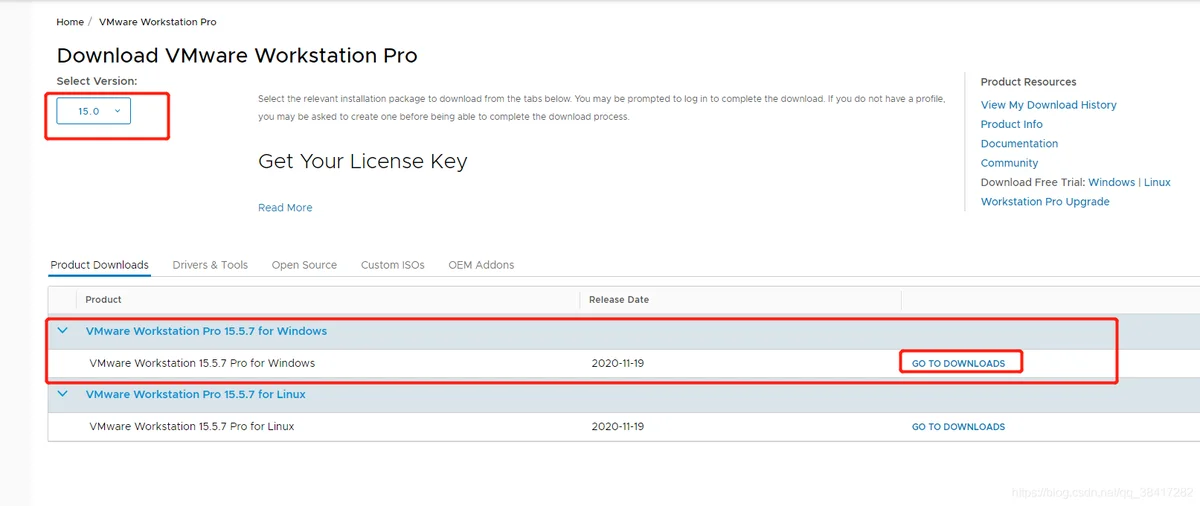Open the 15.0 version dropdown
1200x506 pixels.
coord(93,111)
